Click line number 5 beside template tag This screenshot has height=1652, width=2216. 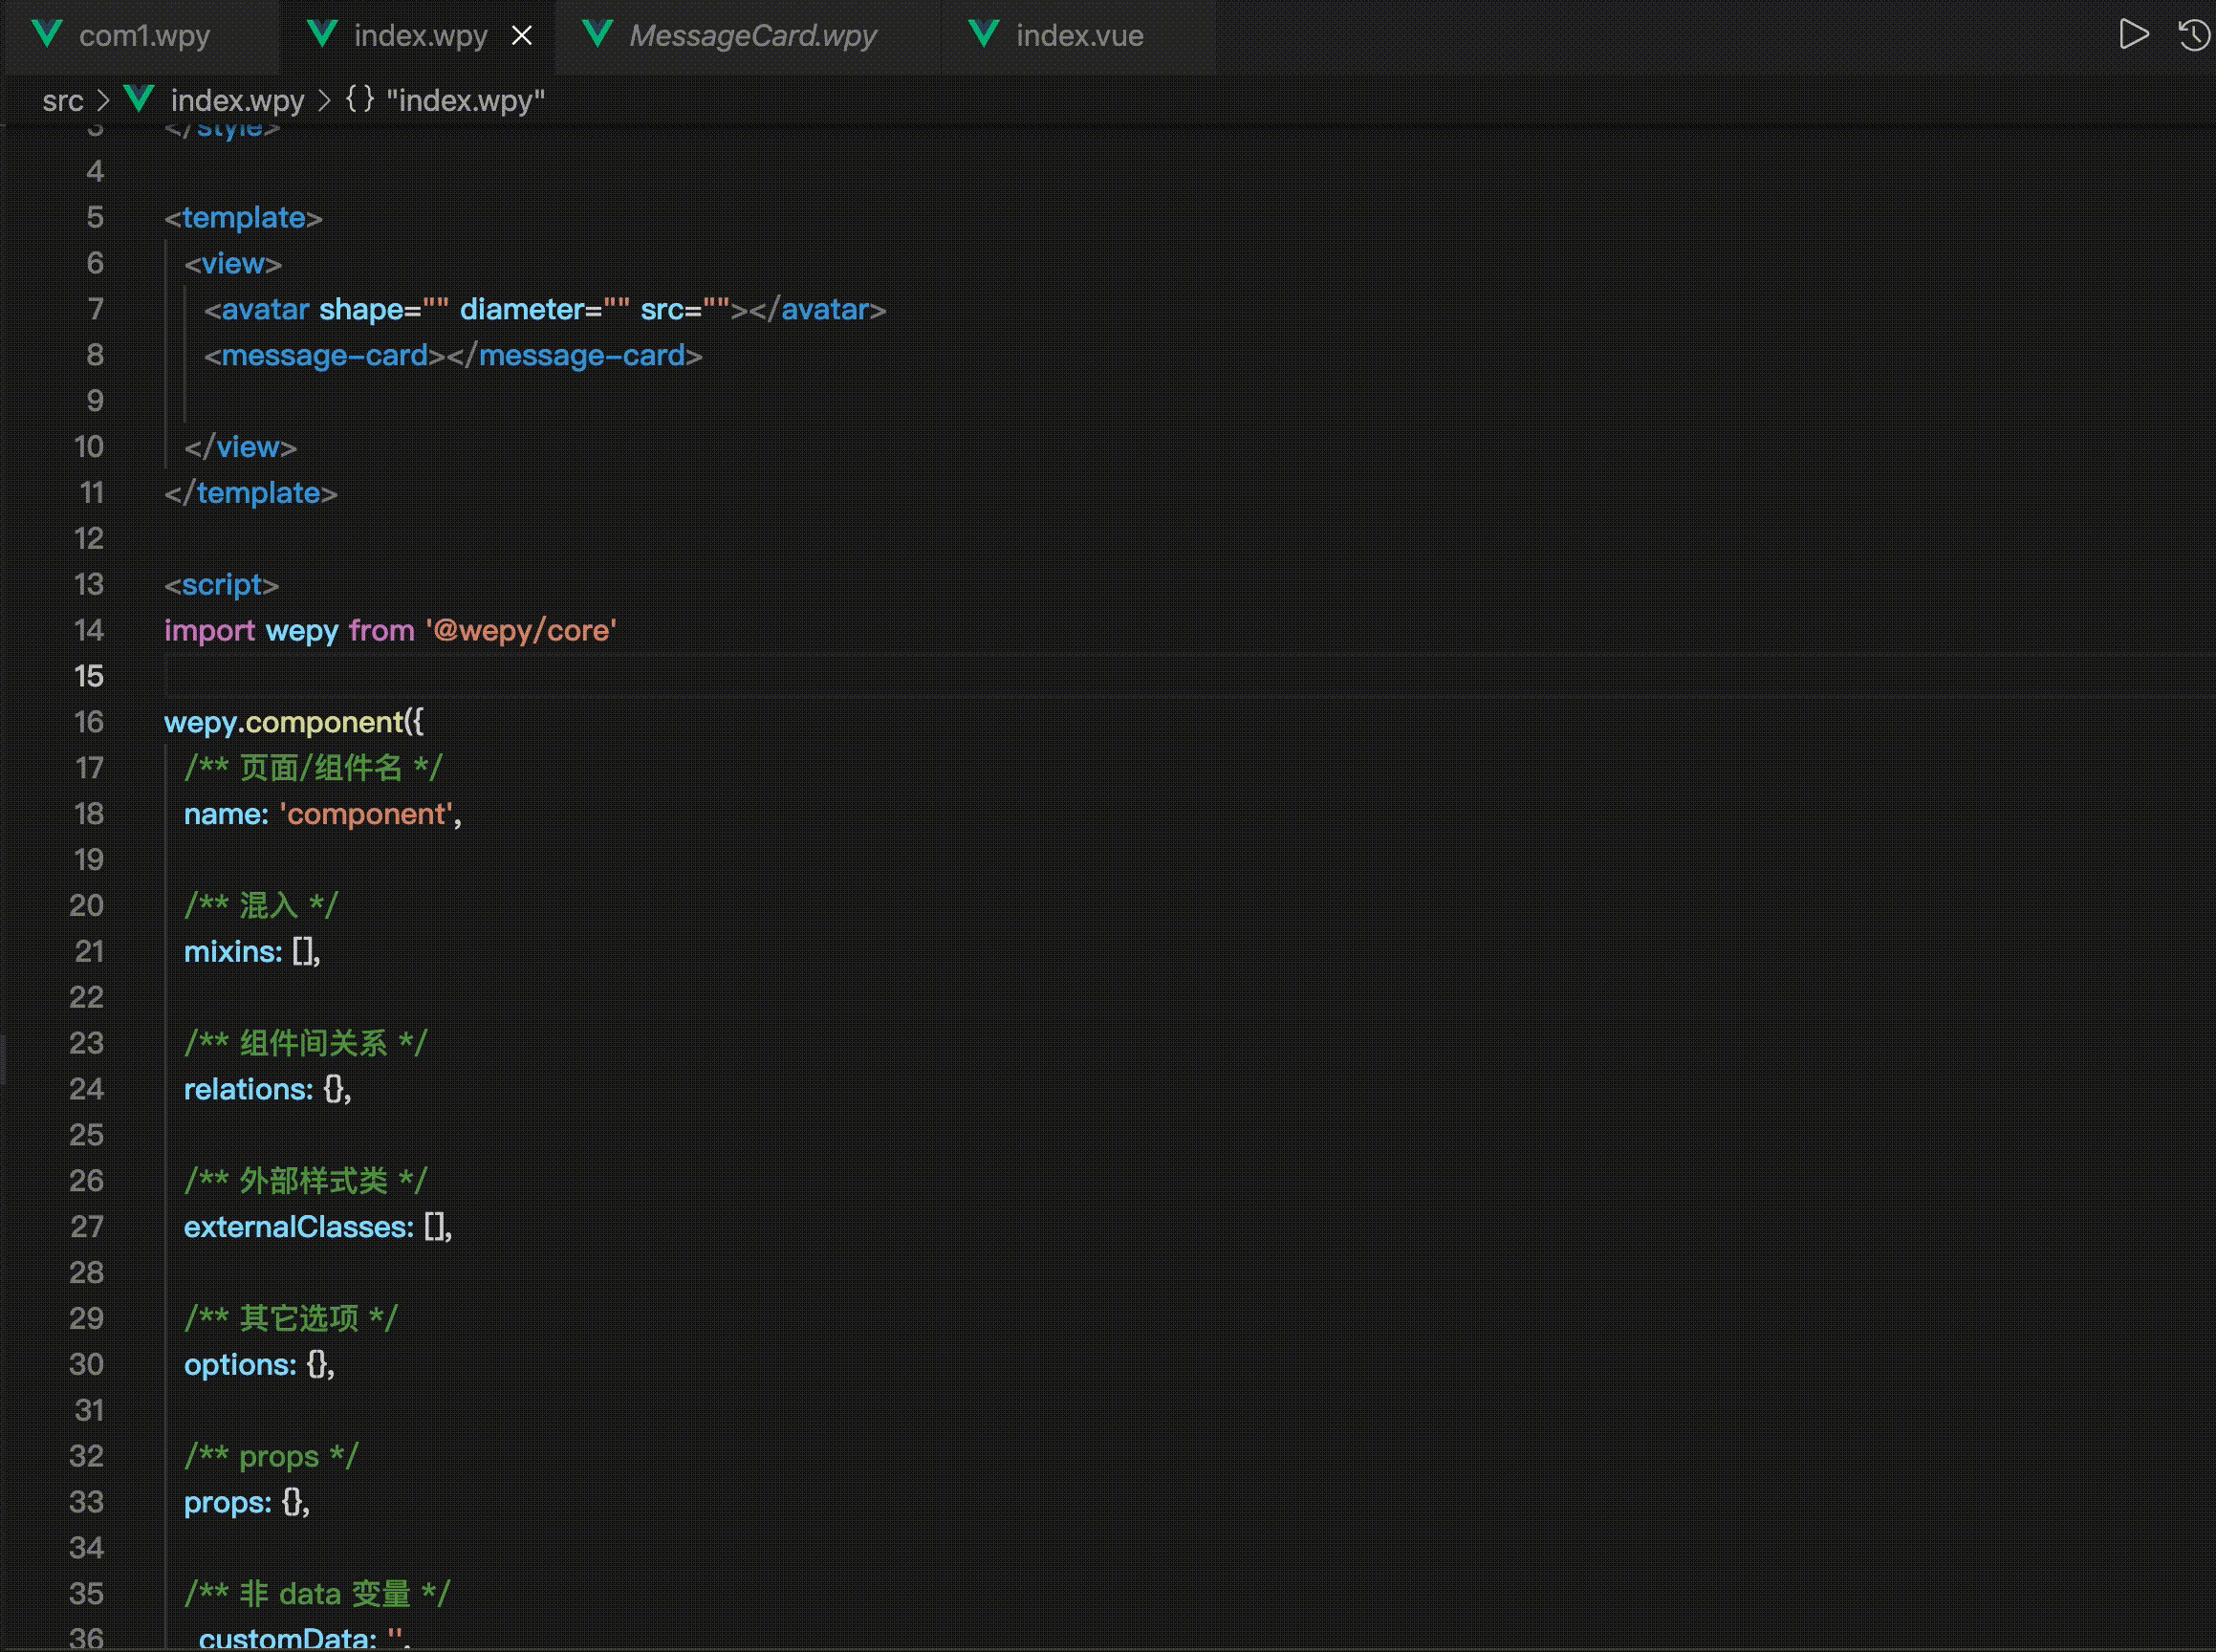[95, 217]
